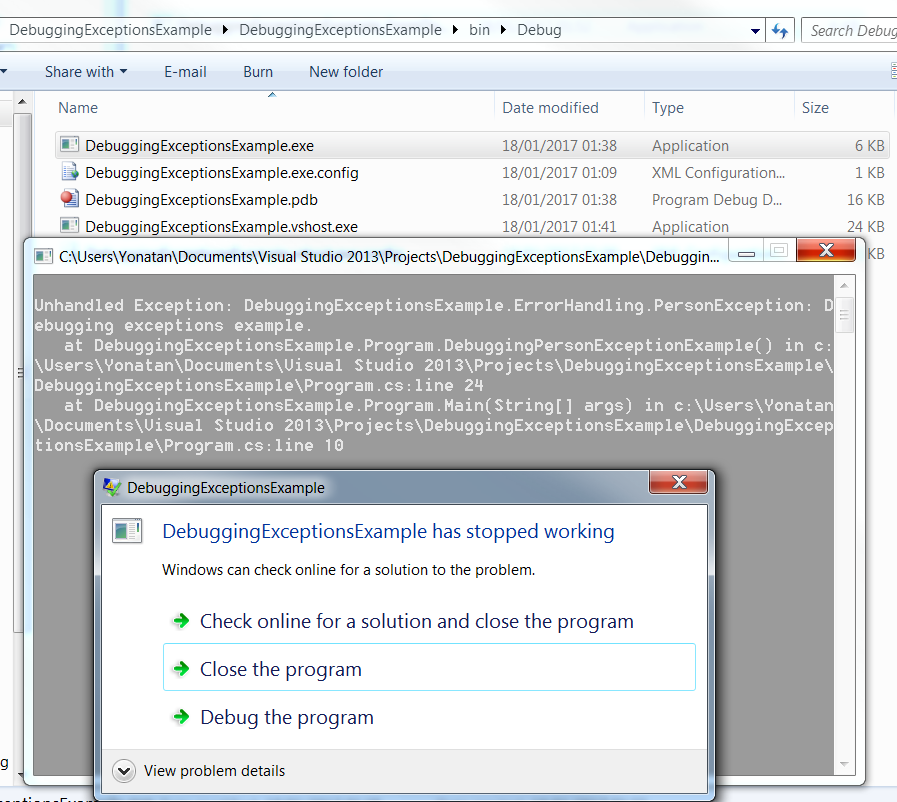Click the Burn toolbar item
This screenshot has height=802, width=897.
(257, 71)
